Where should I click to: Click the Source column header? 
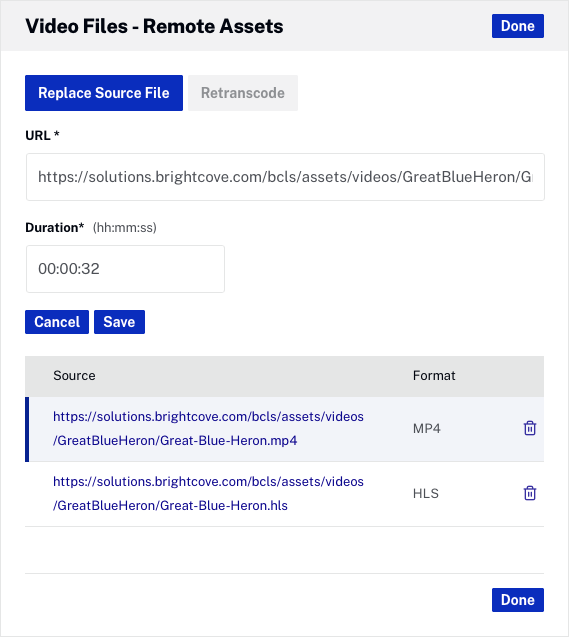point(74,375)
